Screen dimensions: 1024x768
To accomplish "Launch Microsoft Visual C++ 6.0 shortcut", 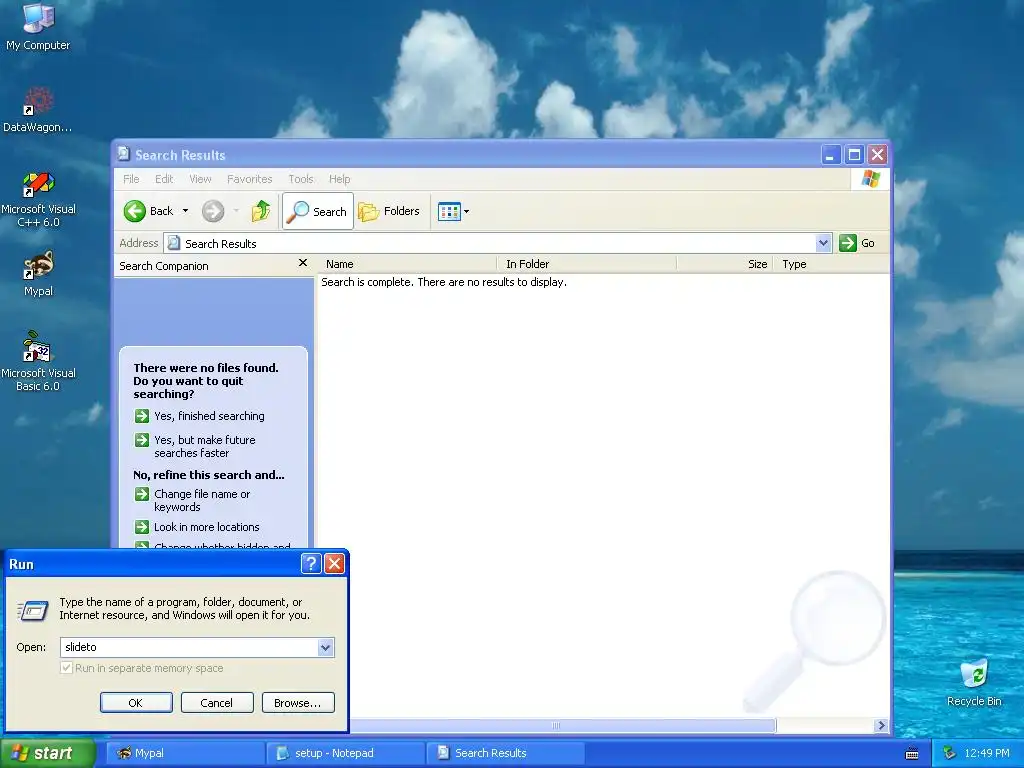I will [38, 199].
